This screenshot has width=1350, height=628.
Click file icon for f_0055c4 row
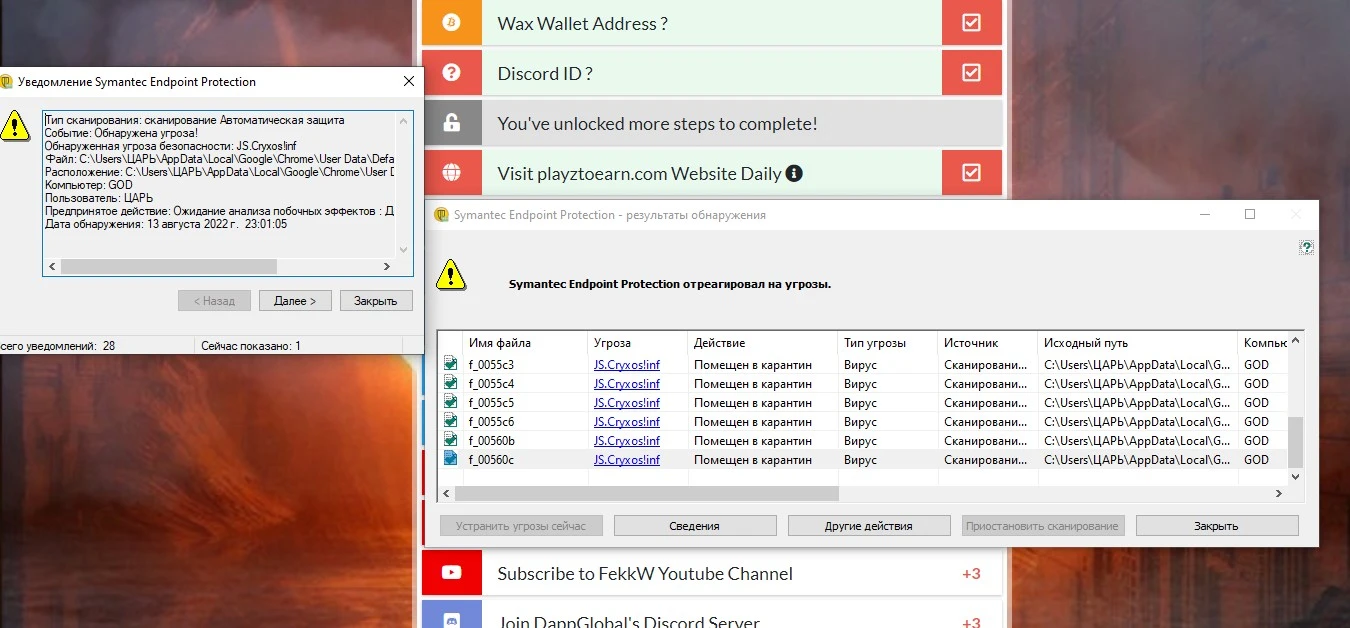click(451, 383)
